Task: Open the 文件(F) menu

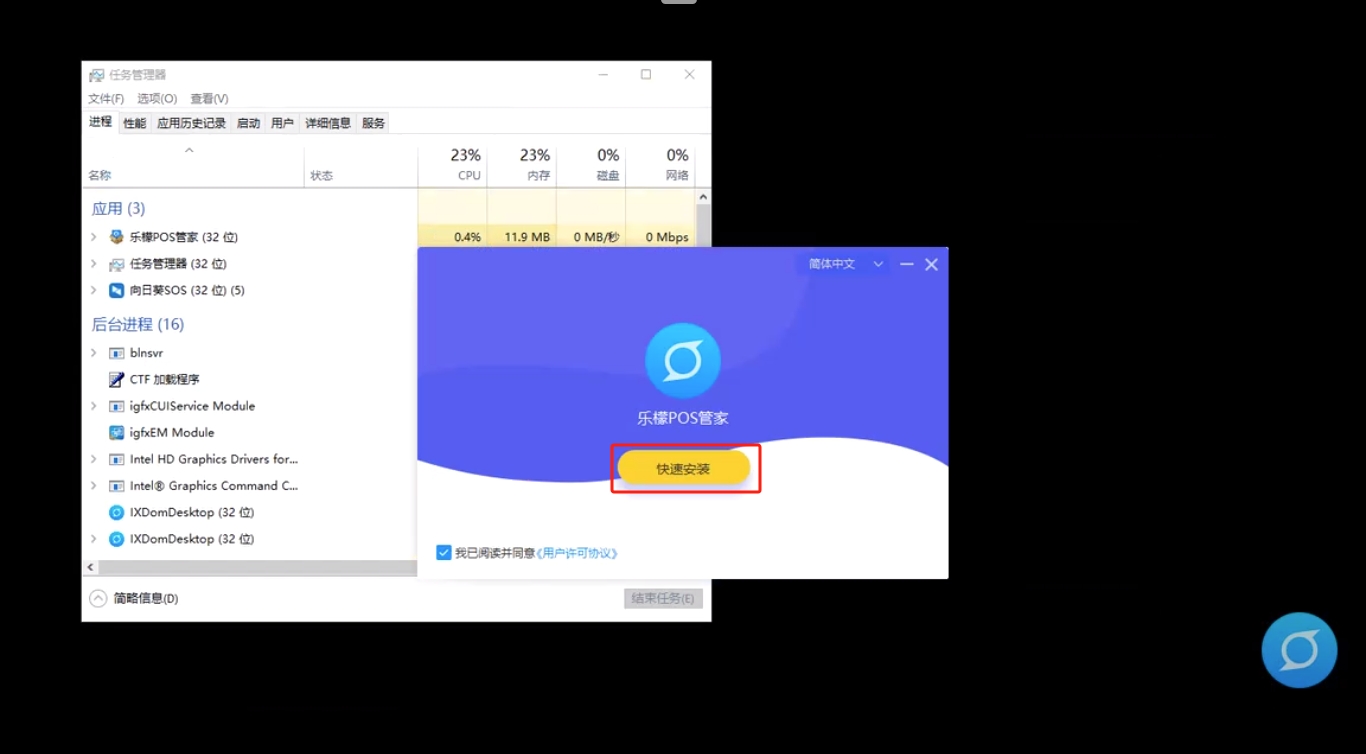Action: 106,98
